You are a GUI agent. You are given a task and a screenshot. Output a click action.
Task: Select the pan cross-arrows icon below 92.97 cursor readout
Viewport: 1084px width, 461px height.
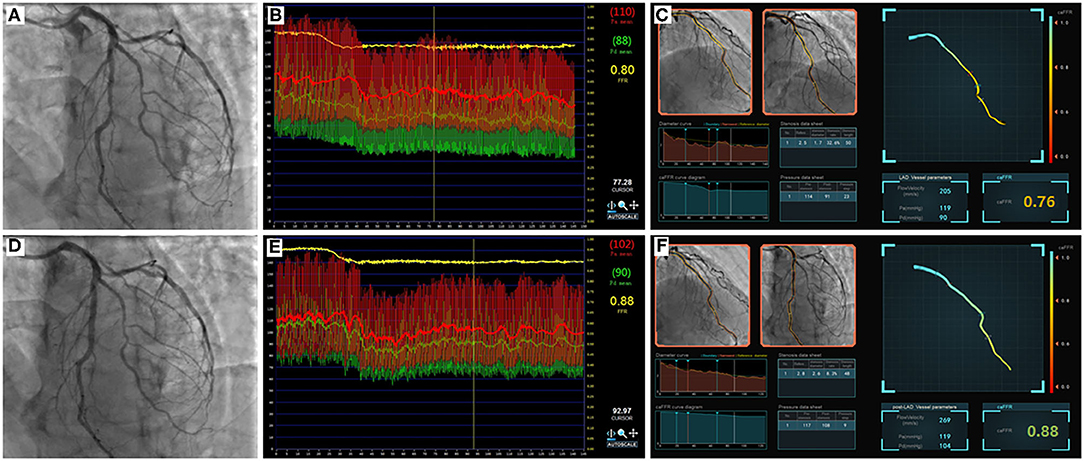(x=633, y=433)
